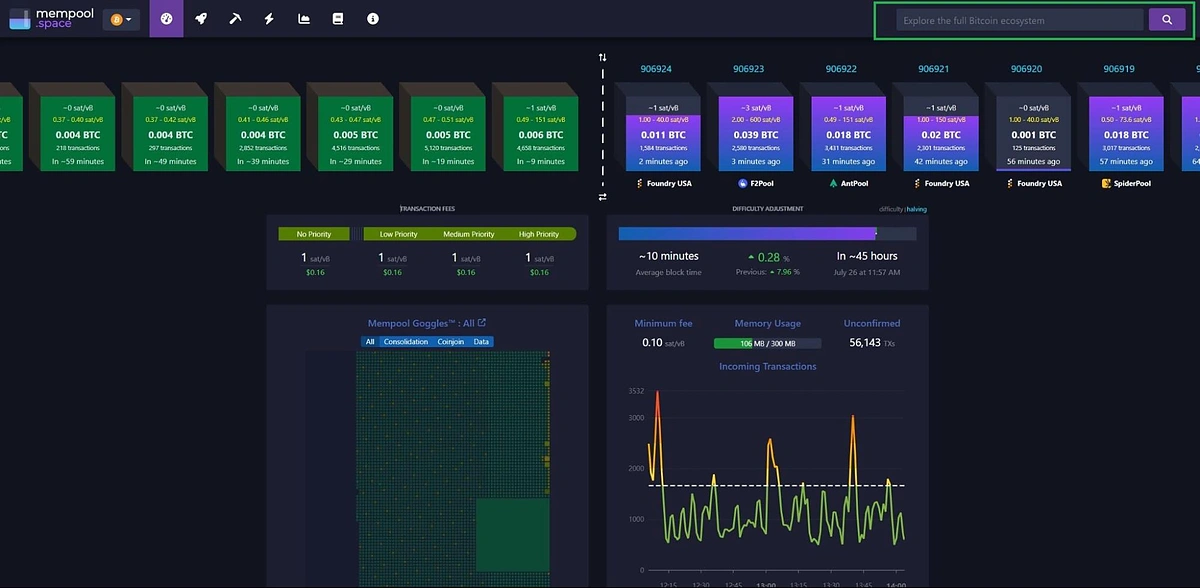The image size is (1200, 588).
Task: Click the magnifying glass search button
Action: [x=1166, y=20]
